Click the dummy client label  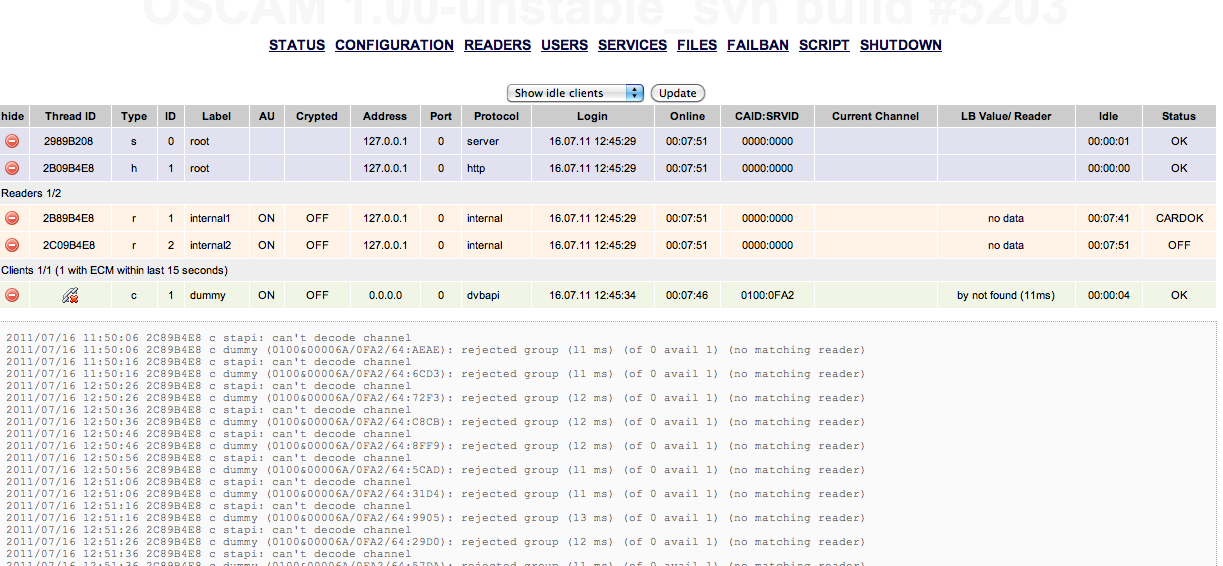208,295
